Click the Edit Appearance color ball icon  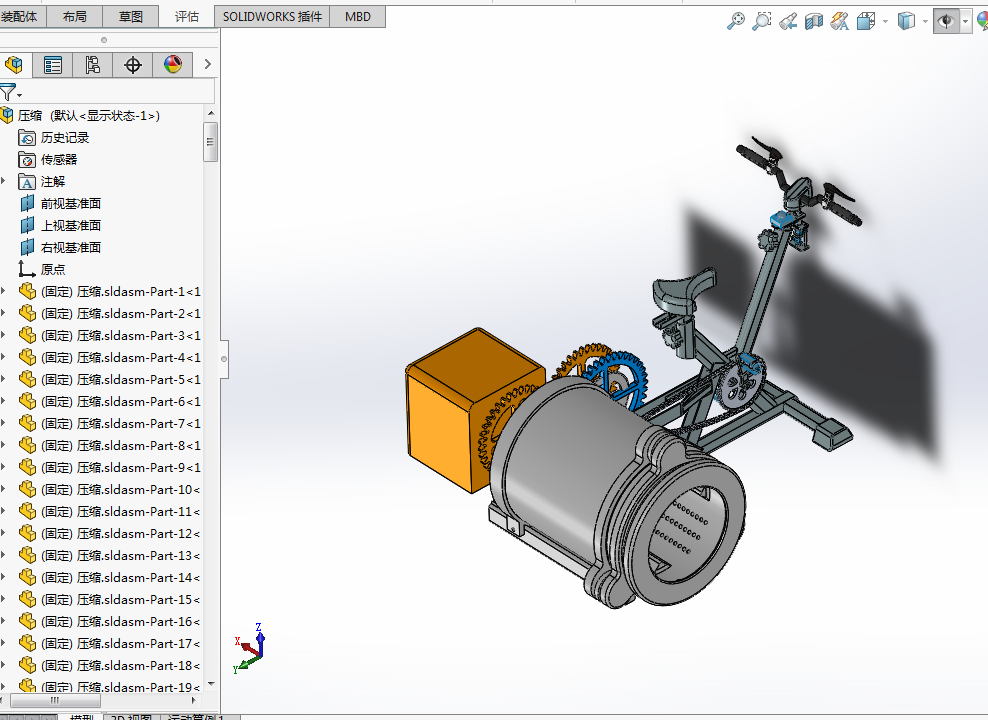tap(980, 21)
